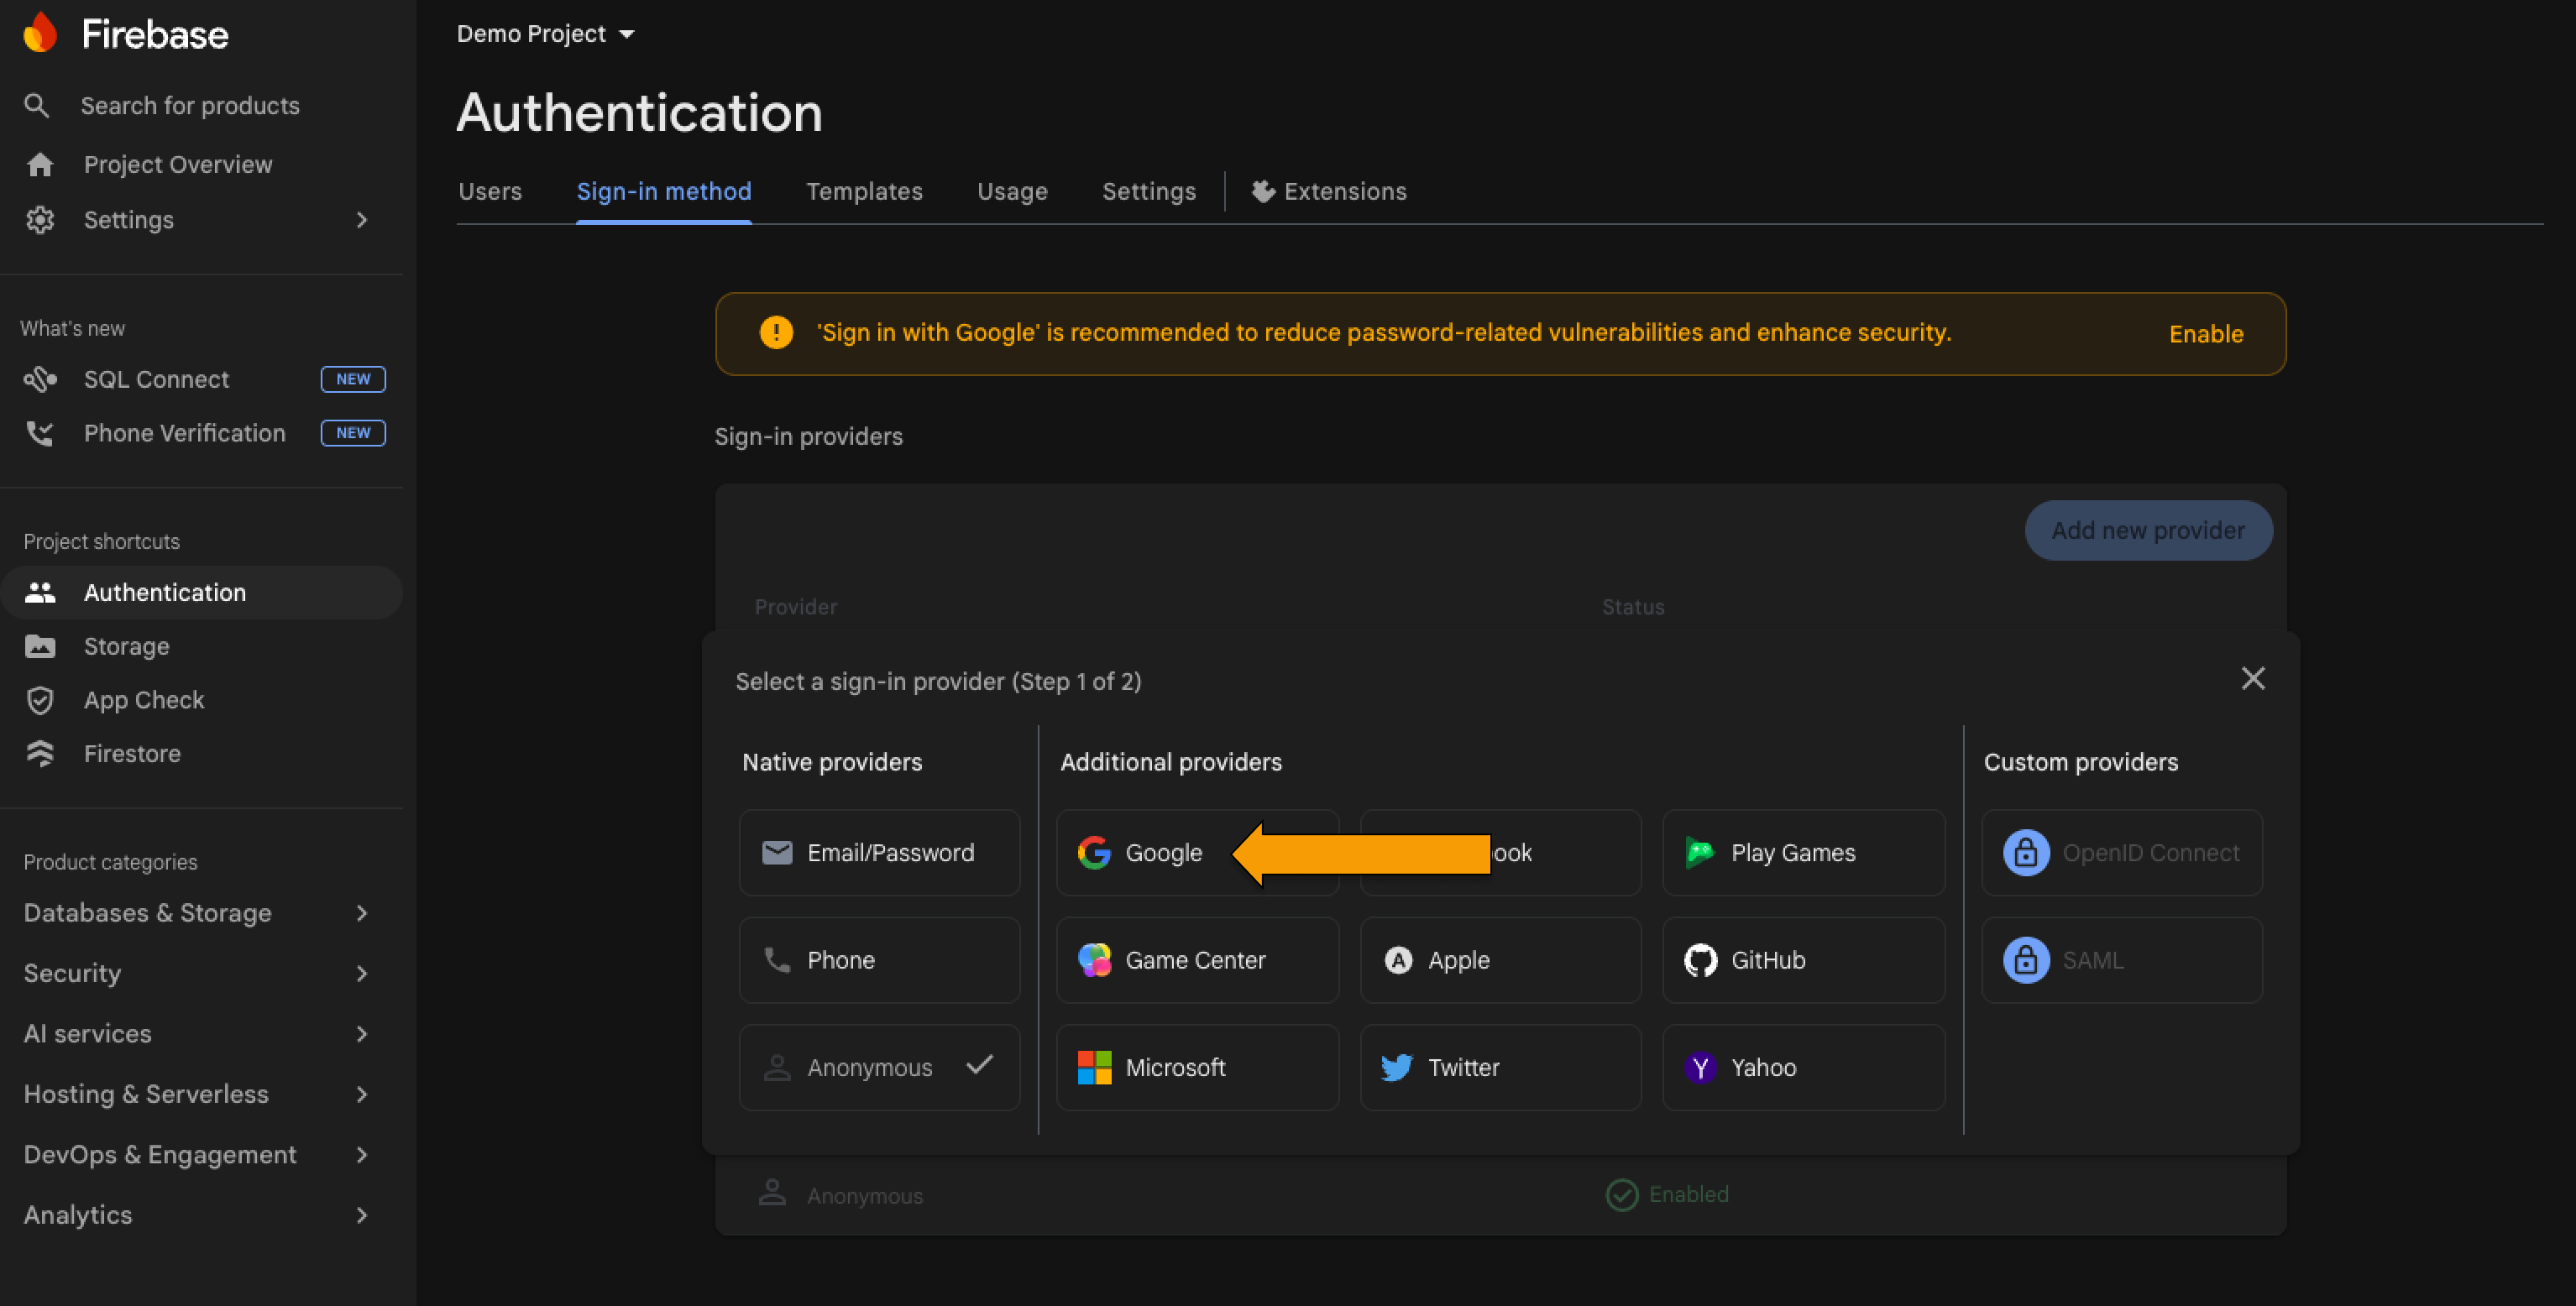The width and height of the screenshot is (2576, 1306).
Task: Select the Microsoft provider
Action: [1197, 1067]
